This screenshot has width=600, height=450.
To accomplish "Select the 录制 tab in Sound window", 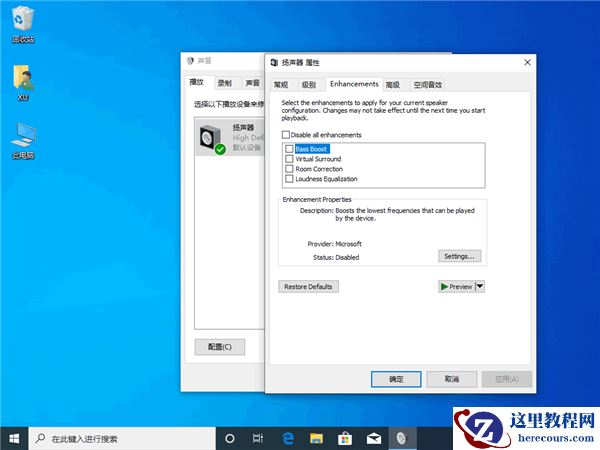I will [224, 83].
